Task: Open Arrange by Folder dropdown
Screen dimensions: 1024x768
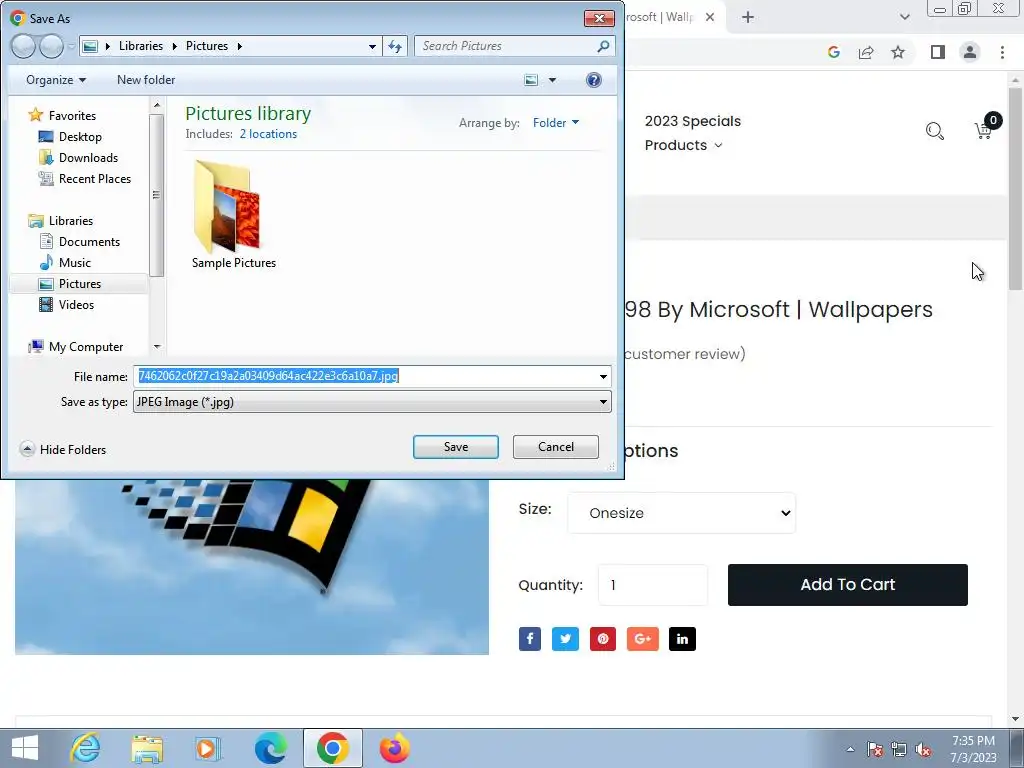Action: pos(556,123)
